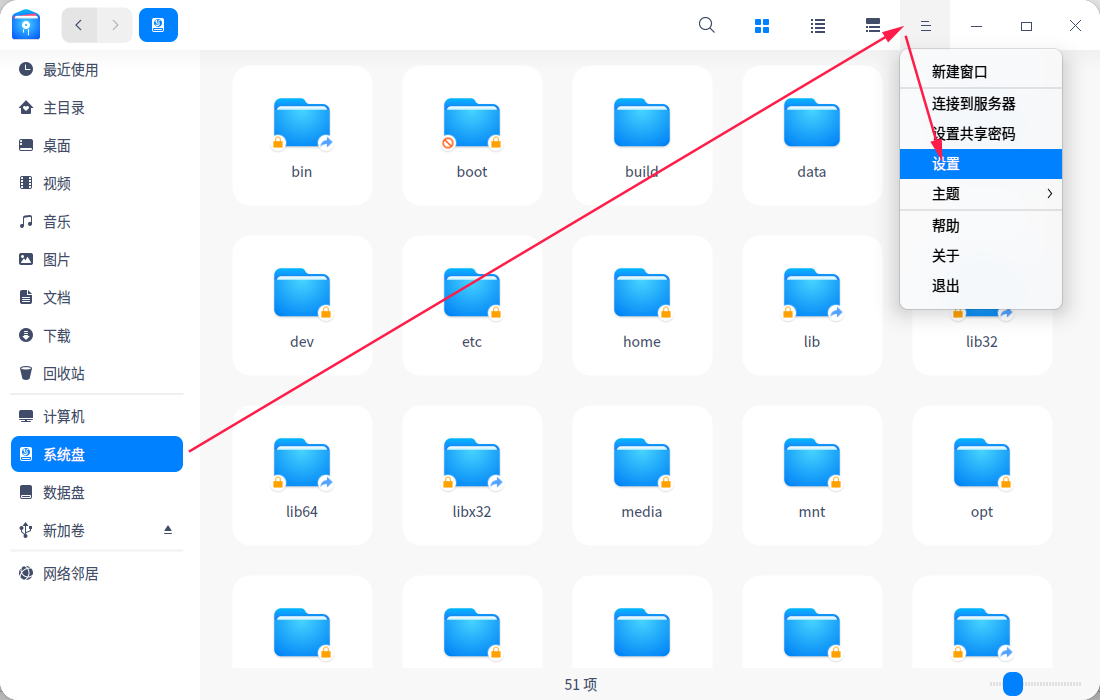Click the icon size slider handle

(1013, 683)
